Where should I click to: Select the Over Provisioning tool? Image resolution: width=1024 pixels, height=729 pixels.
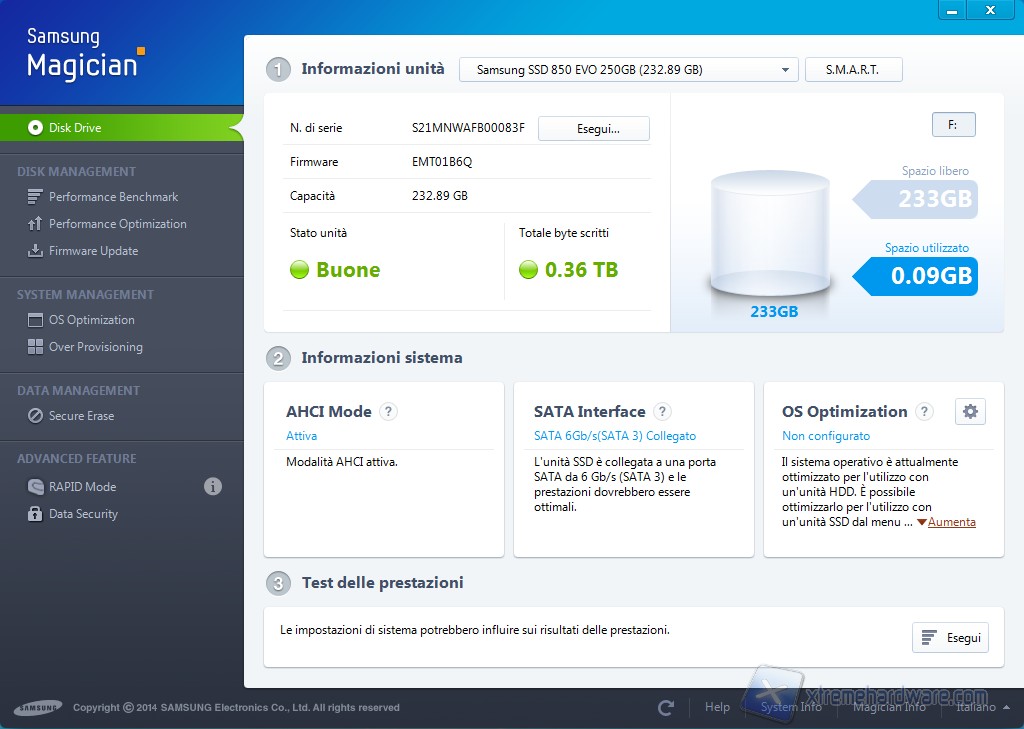coord(97,347)
